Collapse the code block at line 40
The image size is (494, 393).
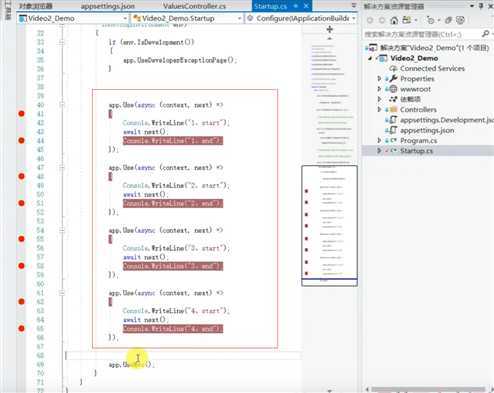click(x=62, y=105)
